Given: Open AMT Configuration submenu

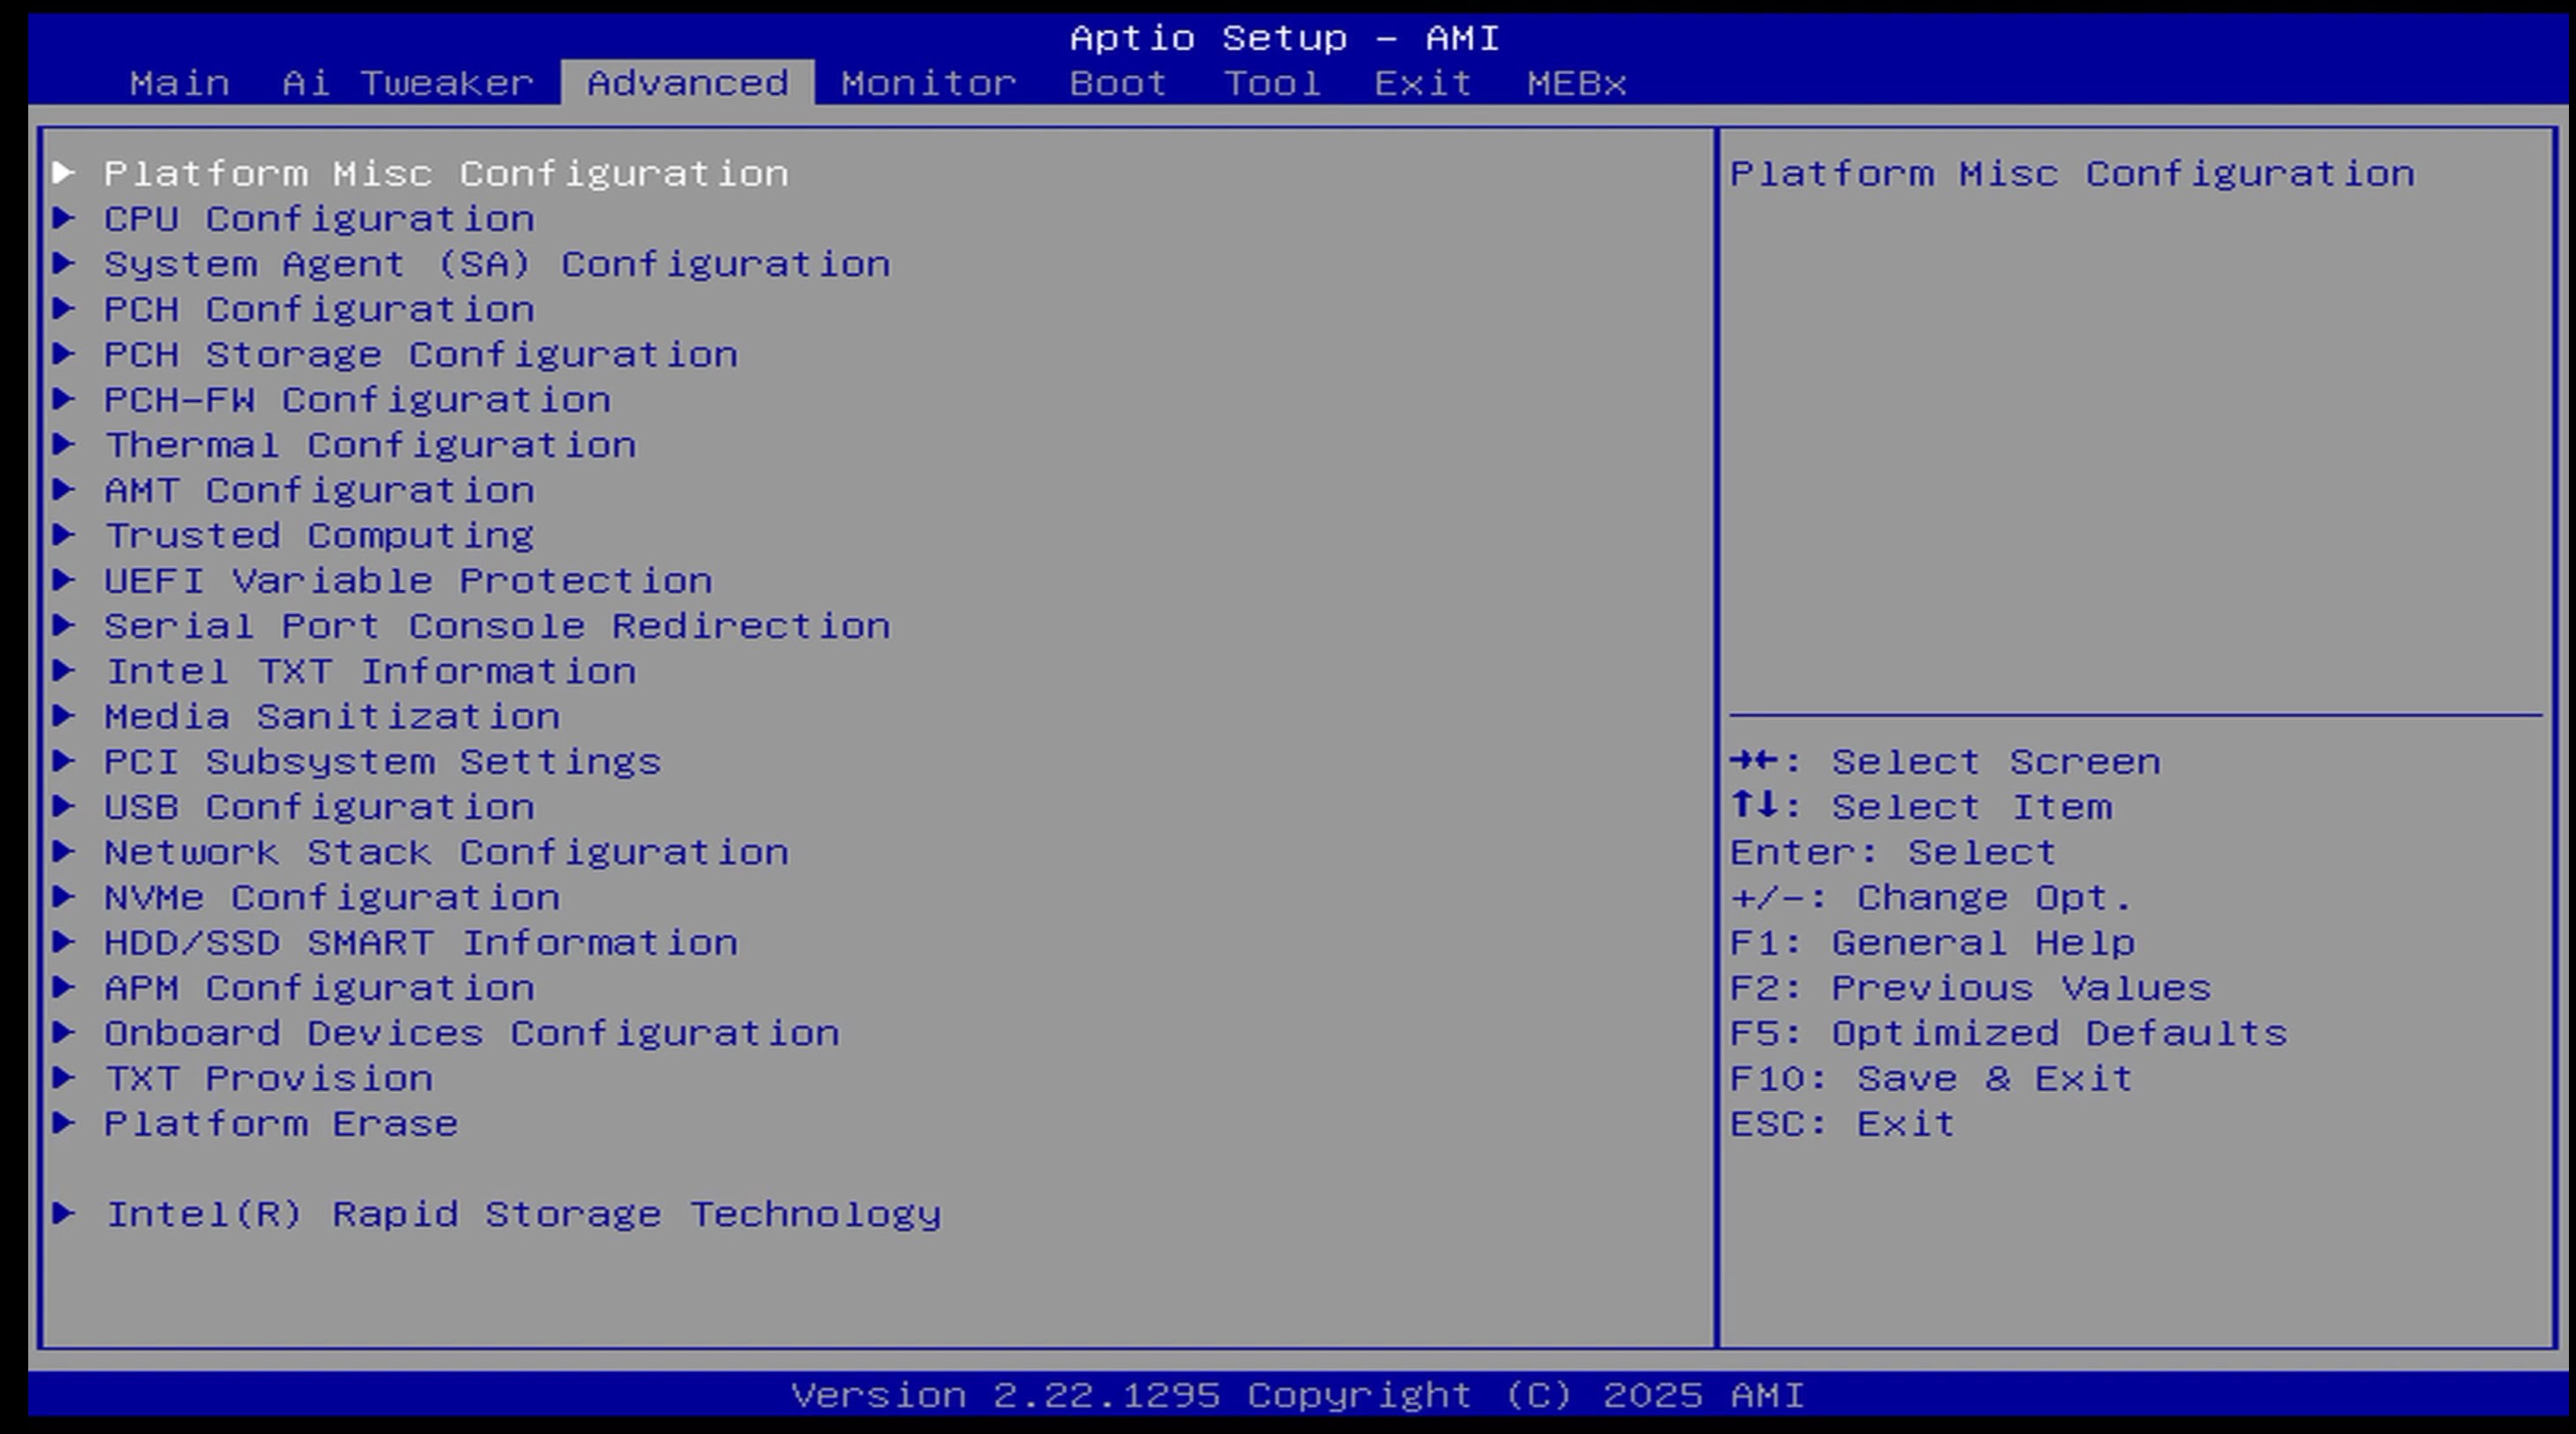Looking at the screenshot, I should point(319,490).
